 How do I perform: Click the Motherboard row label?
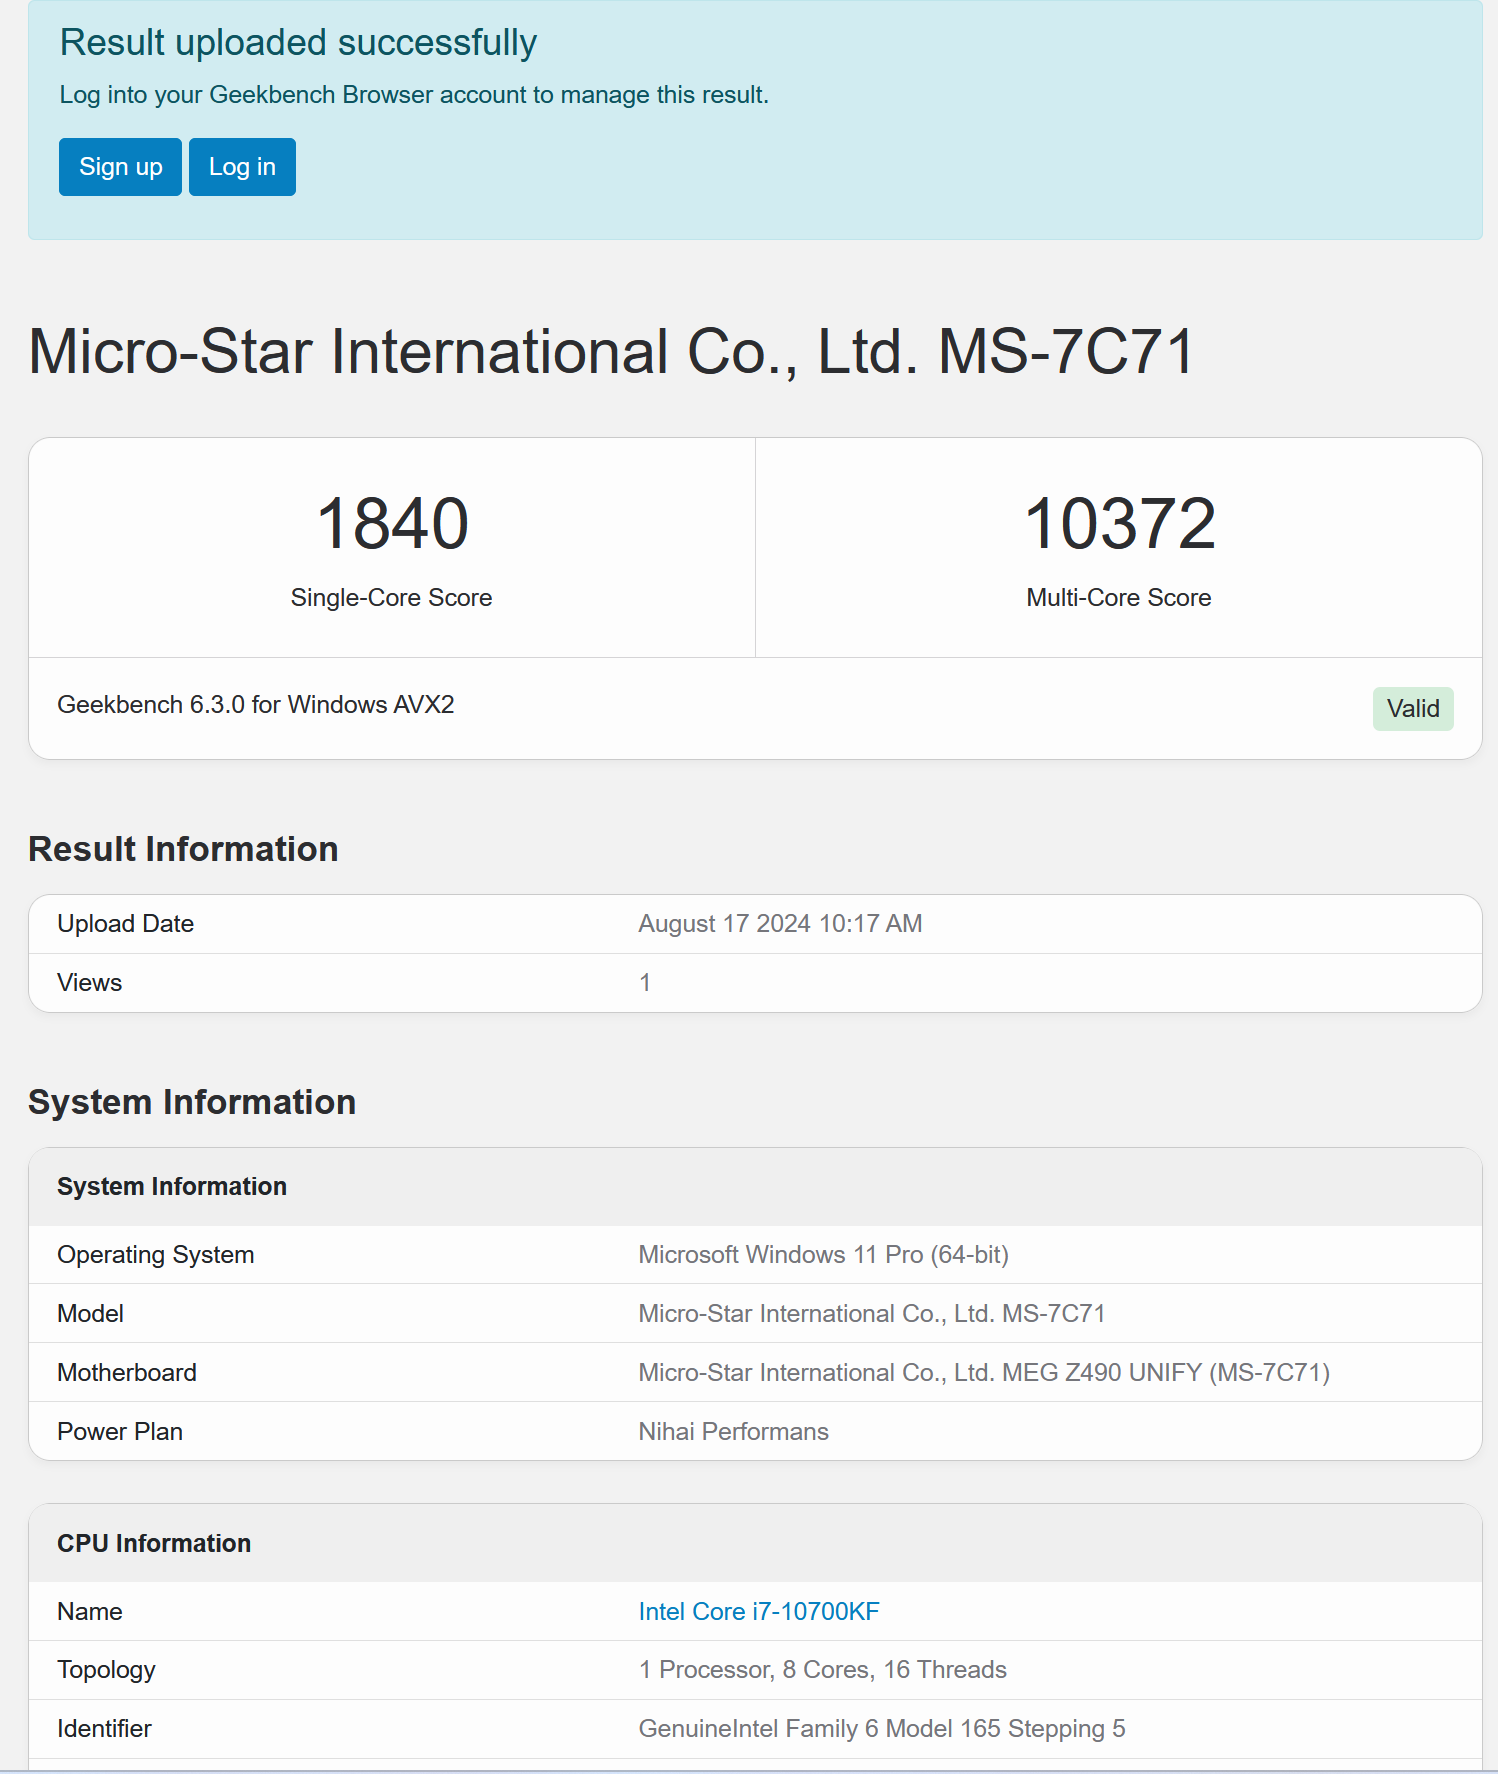127,1372
